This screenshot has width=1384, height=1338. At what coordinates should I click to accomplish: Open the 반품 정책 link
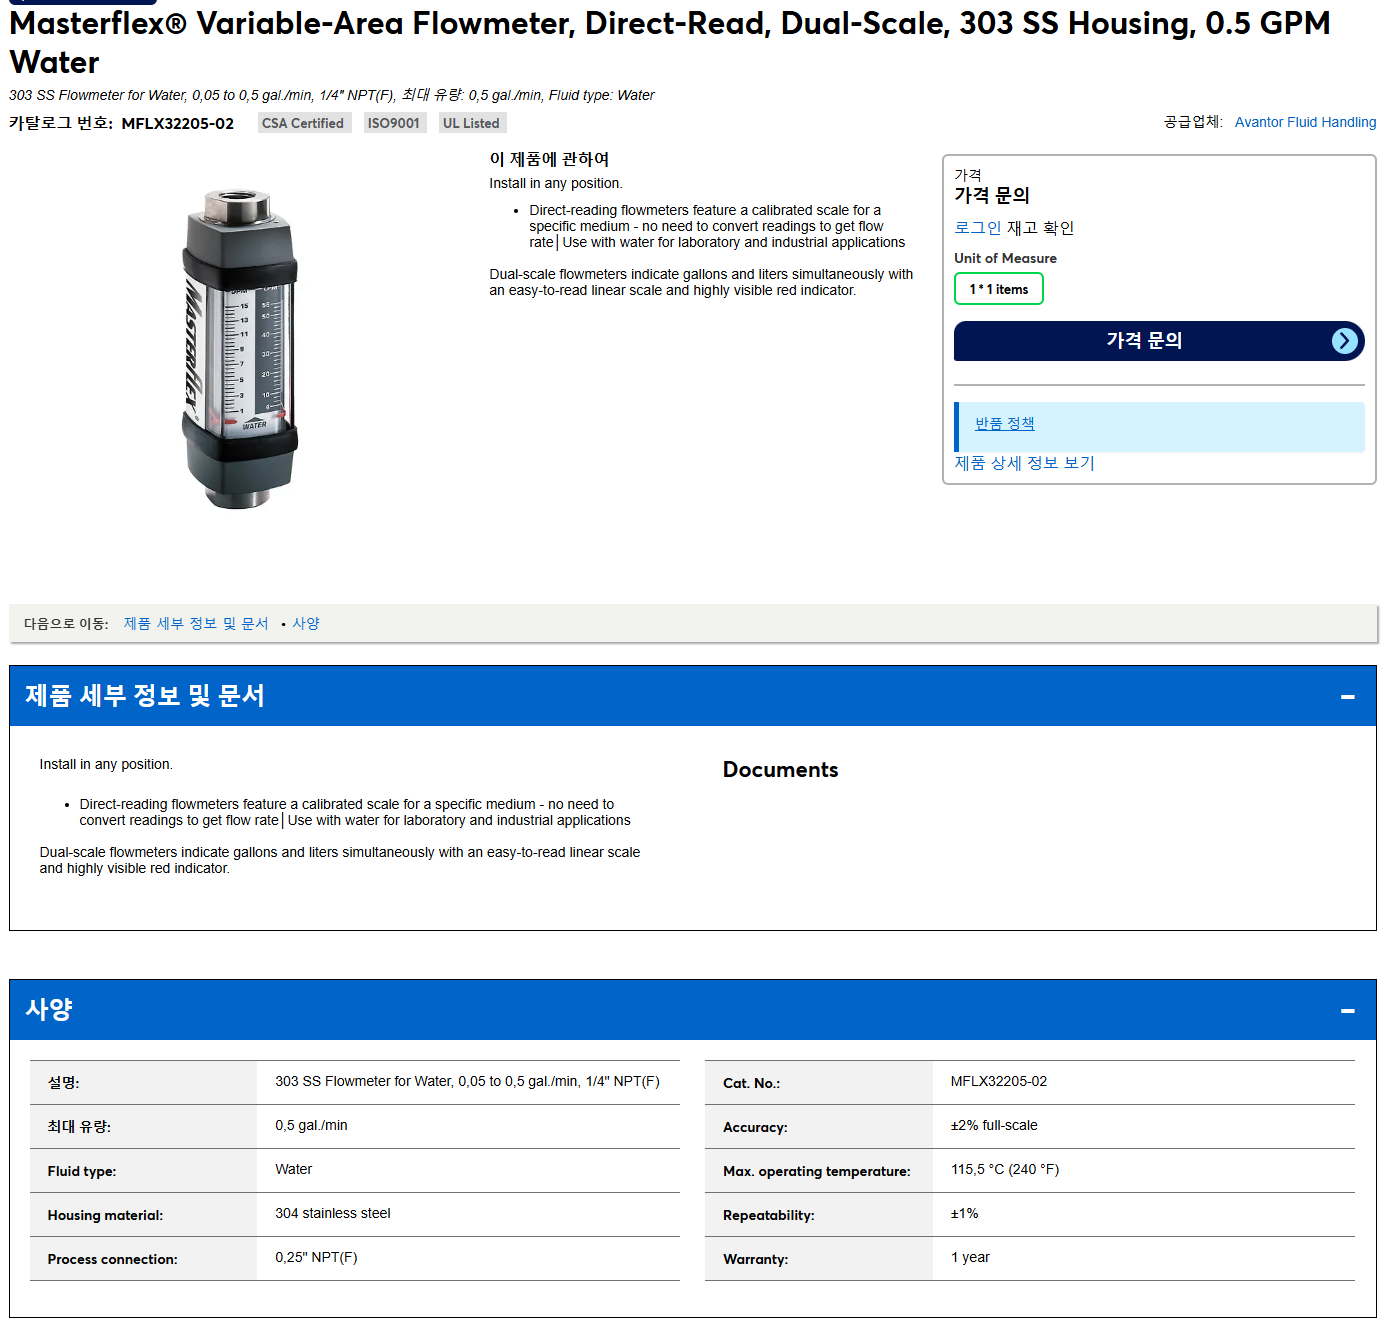tap(1004, 424)
